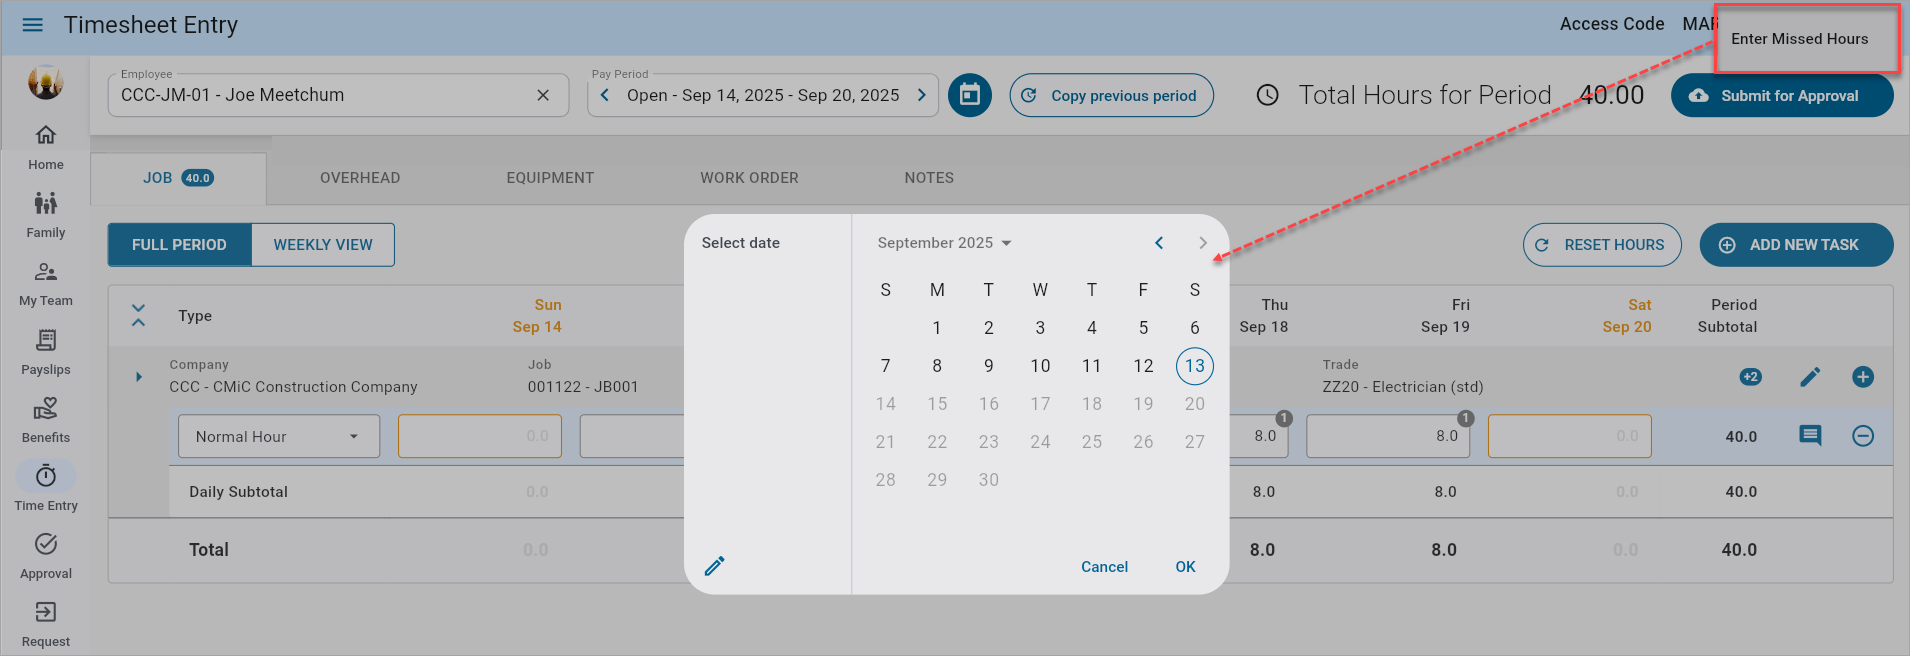Collapse all rows icon beside Type
Viewport: 1910px width, 656px height.
tap(139, 315)
